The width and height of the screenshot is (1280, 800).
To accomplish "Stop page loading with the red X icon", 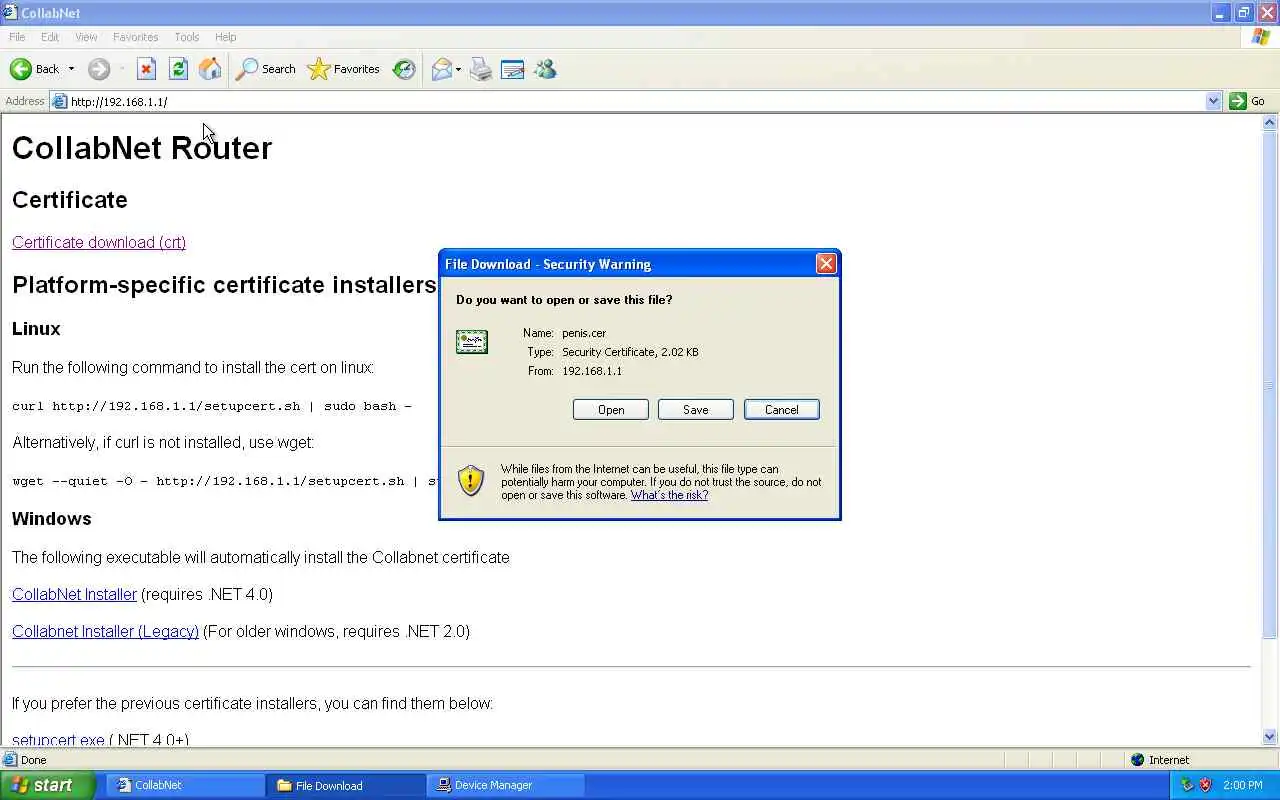I will tap(146, 69).
